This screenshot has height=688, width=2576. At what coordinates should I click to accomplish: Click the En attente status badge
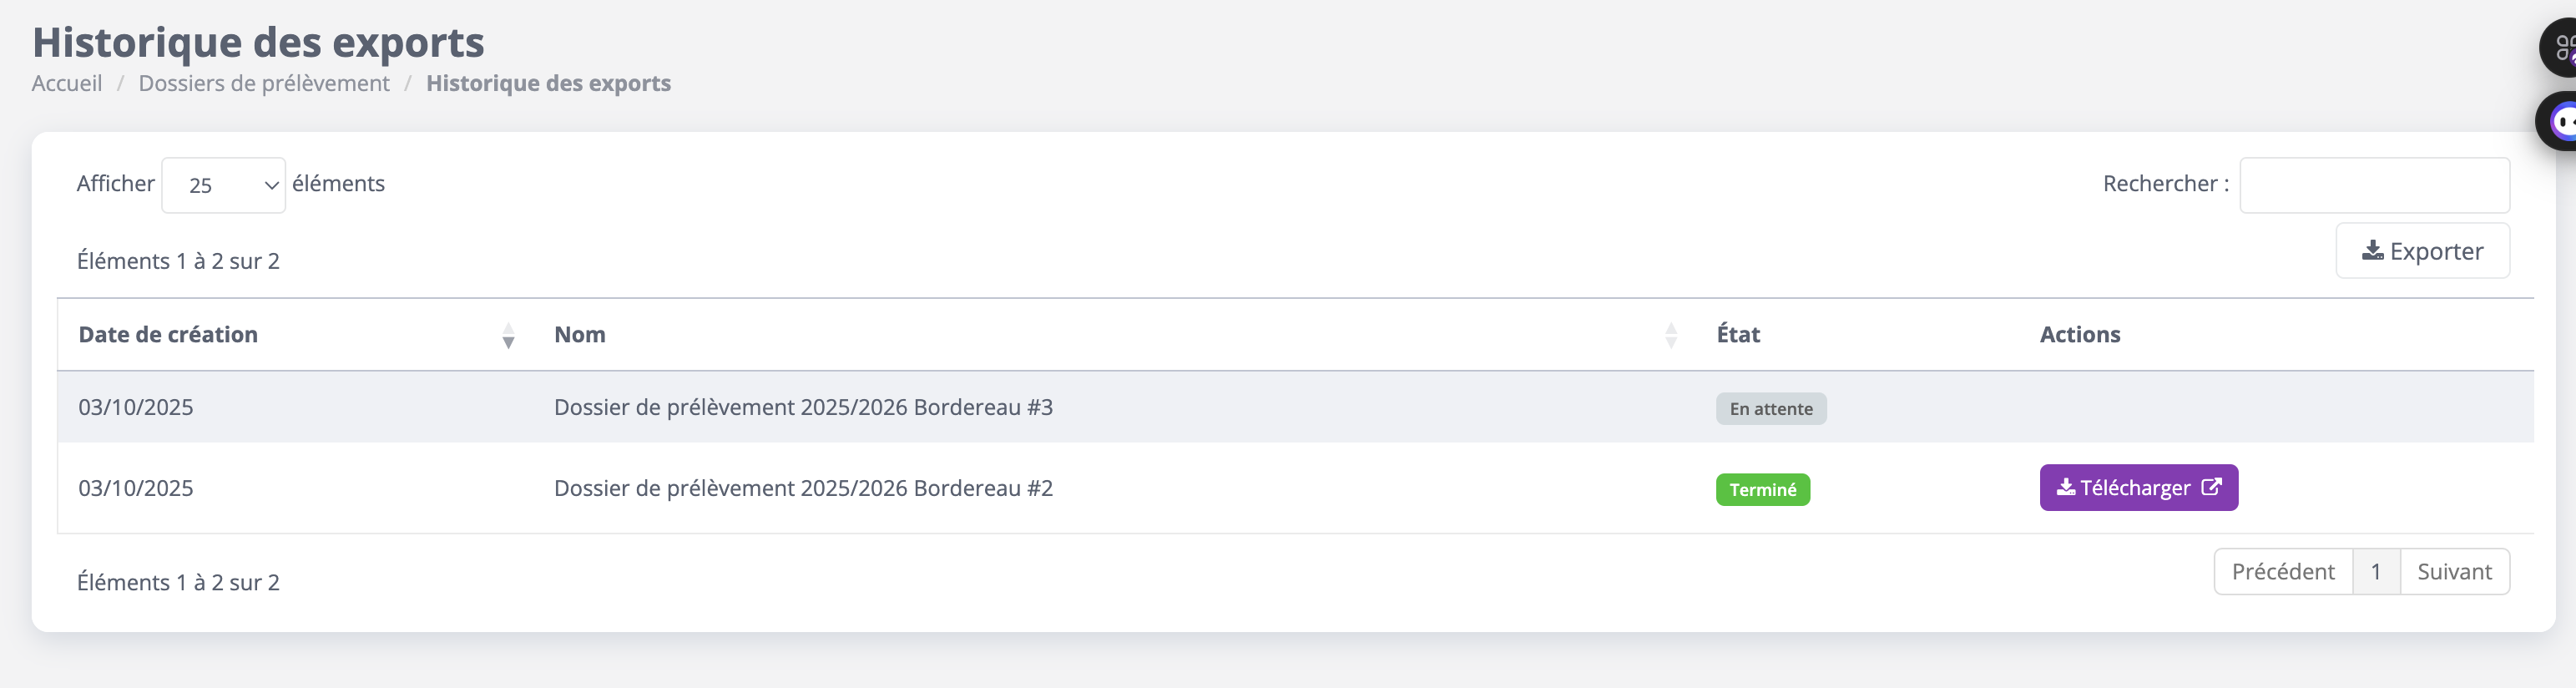(1770, 408)
